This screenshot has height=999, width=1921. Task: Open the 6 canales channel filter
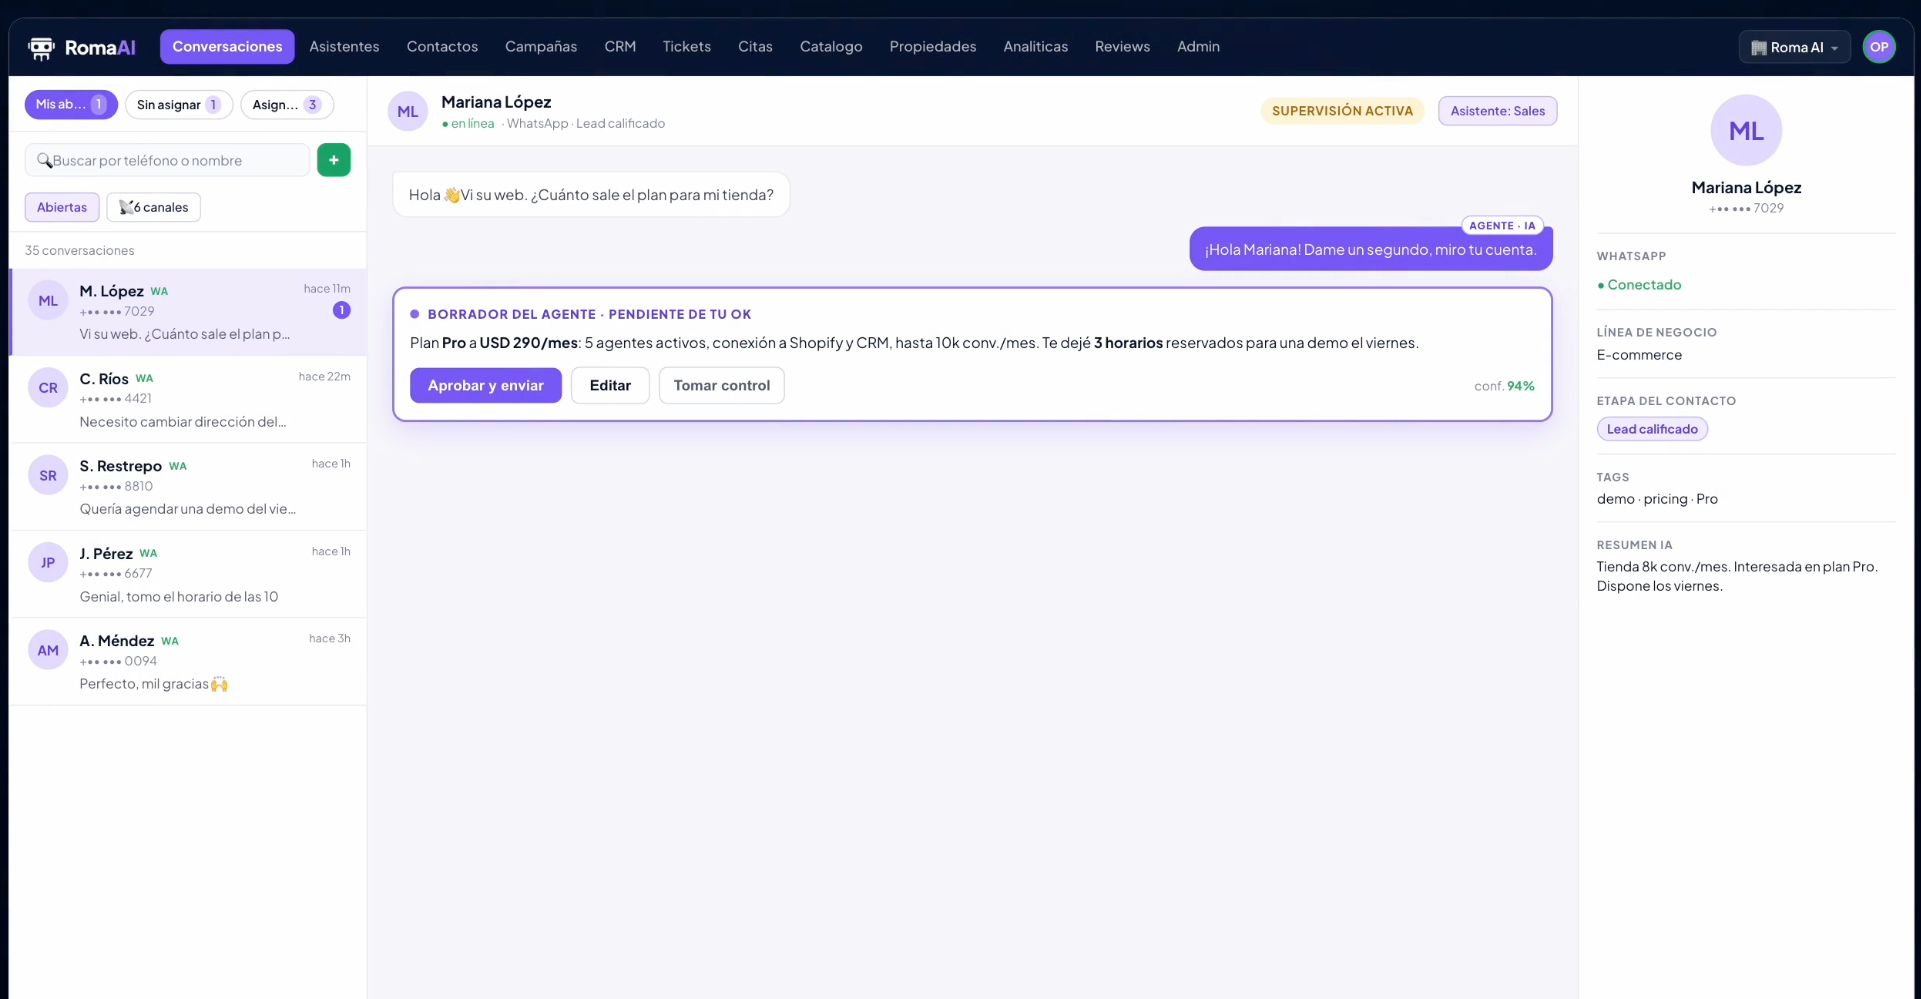pos(154,207)
